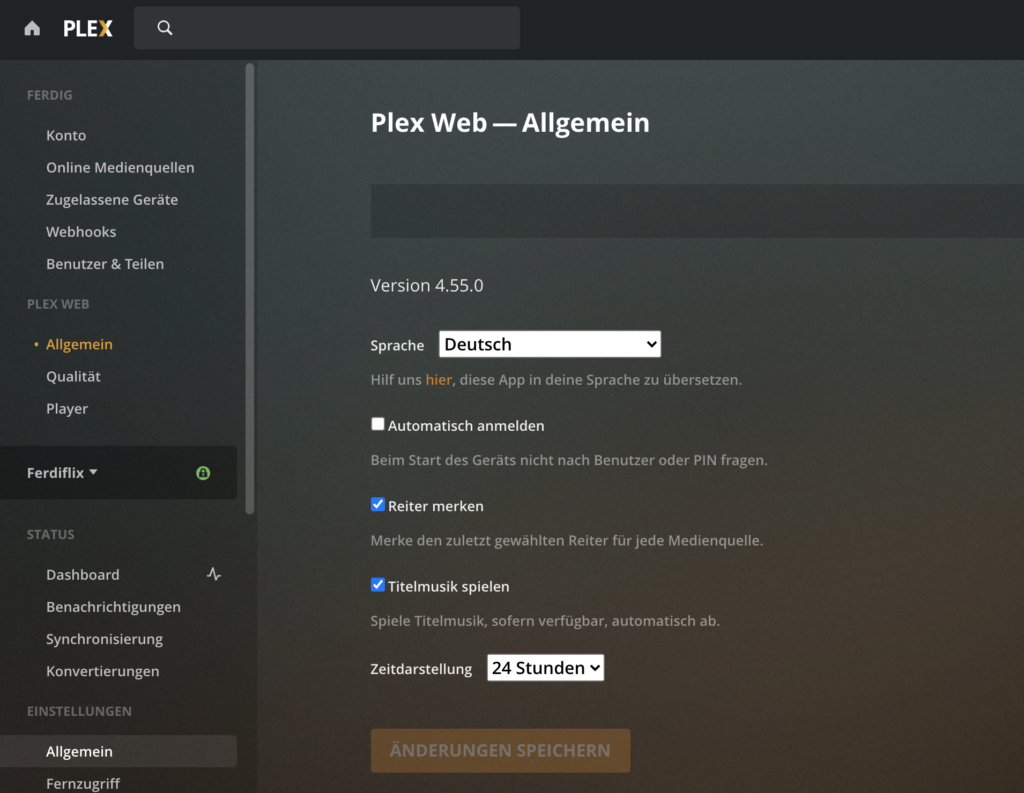Select Qualität under Plex Web
The image size is (1024, 793).
[73, 376]
